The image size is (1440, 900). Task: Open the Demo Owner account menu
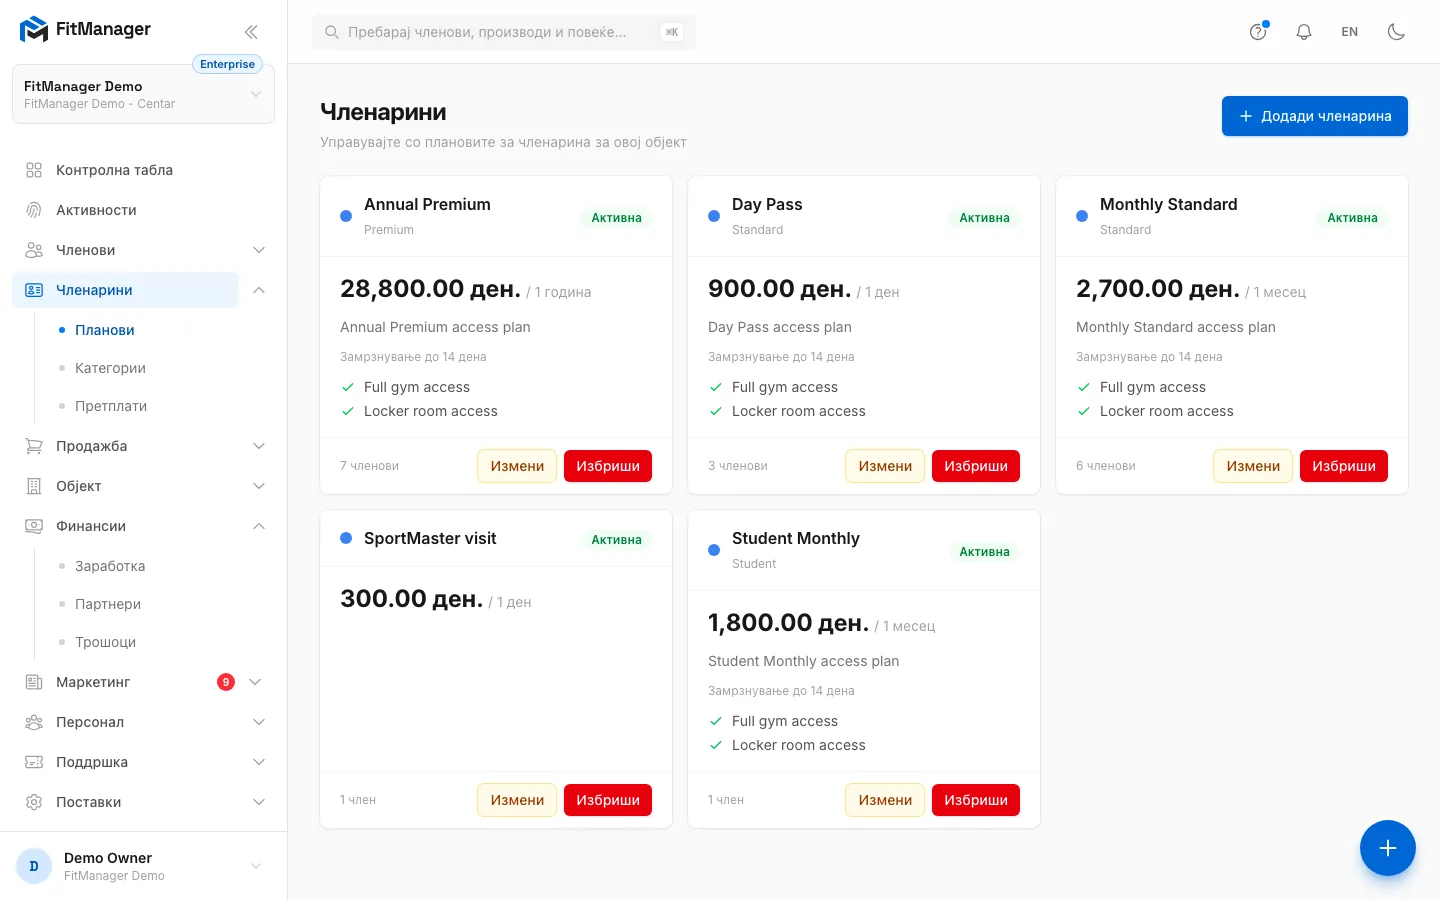pos(143,866)
